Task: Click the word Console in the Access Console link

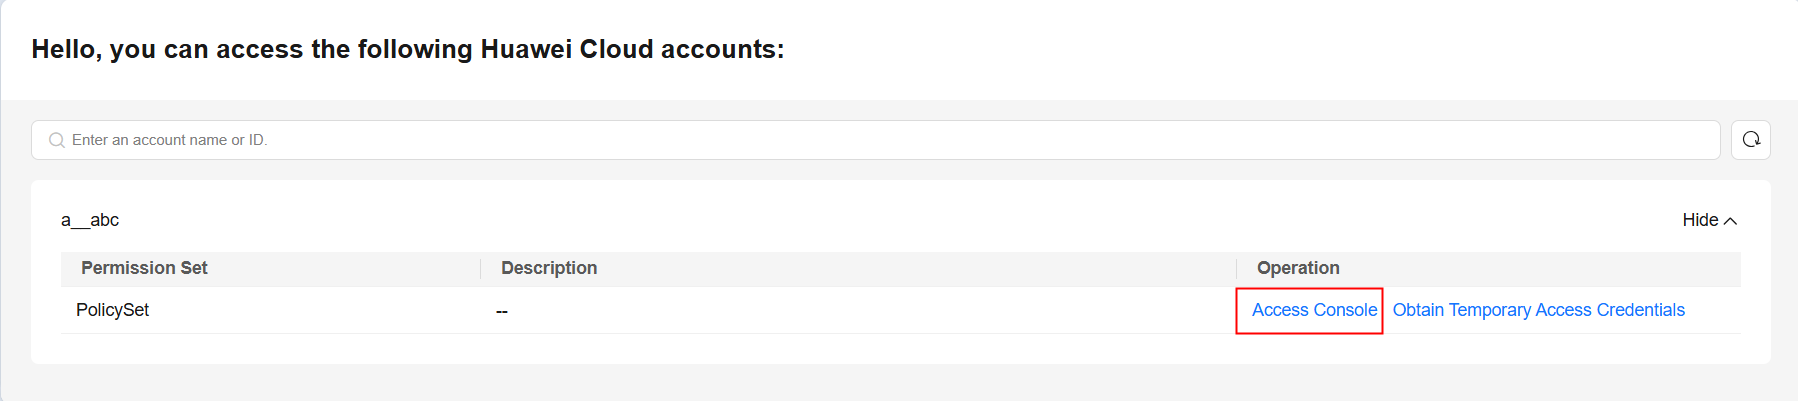Action: coord(1345,310)
